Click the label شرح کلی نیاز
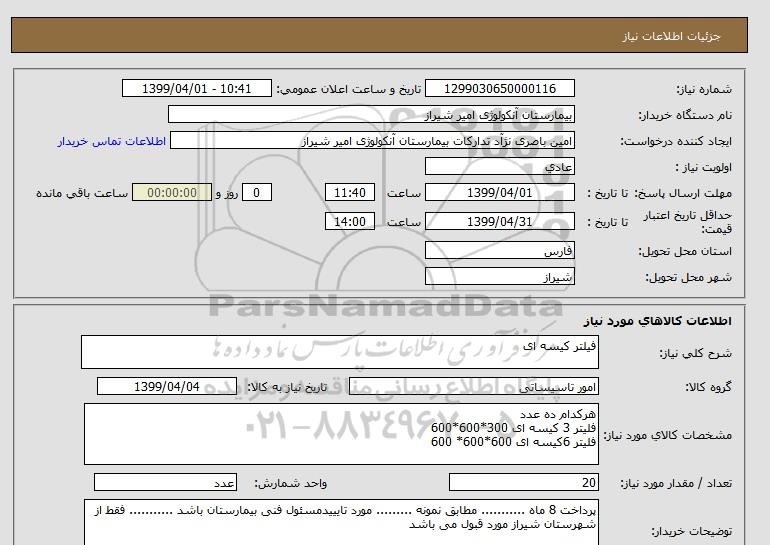 tap(695, 353)
